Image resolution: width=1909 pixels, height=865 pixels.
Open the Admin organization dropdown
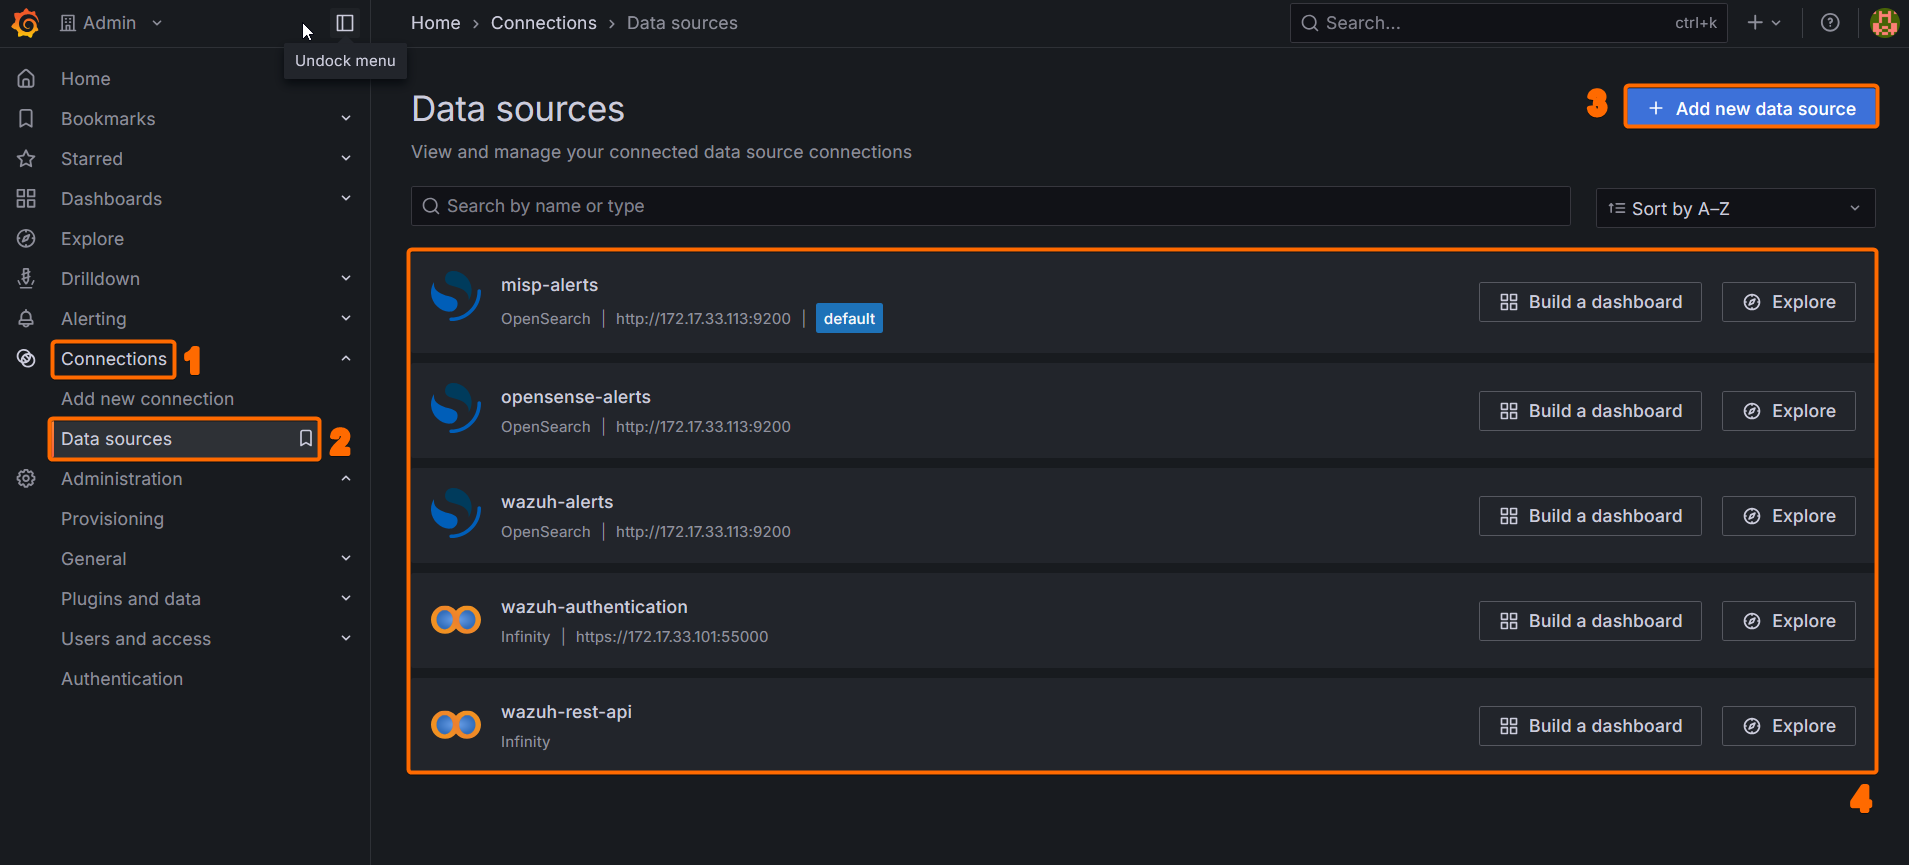[111, 23]
